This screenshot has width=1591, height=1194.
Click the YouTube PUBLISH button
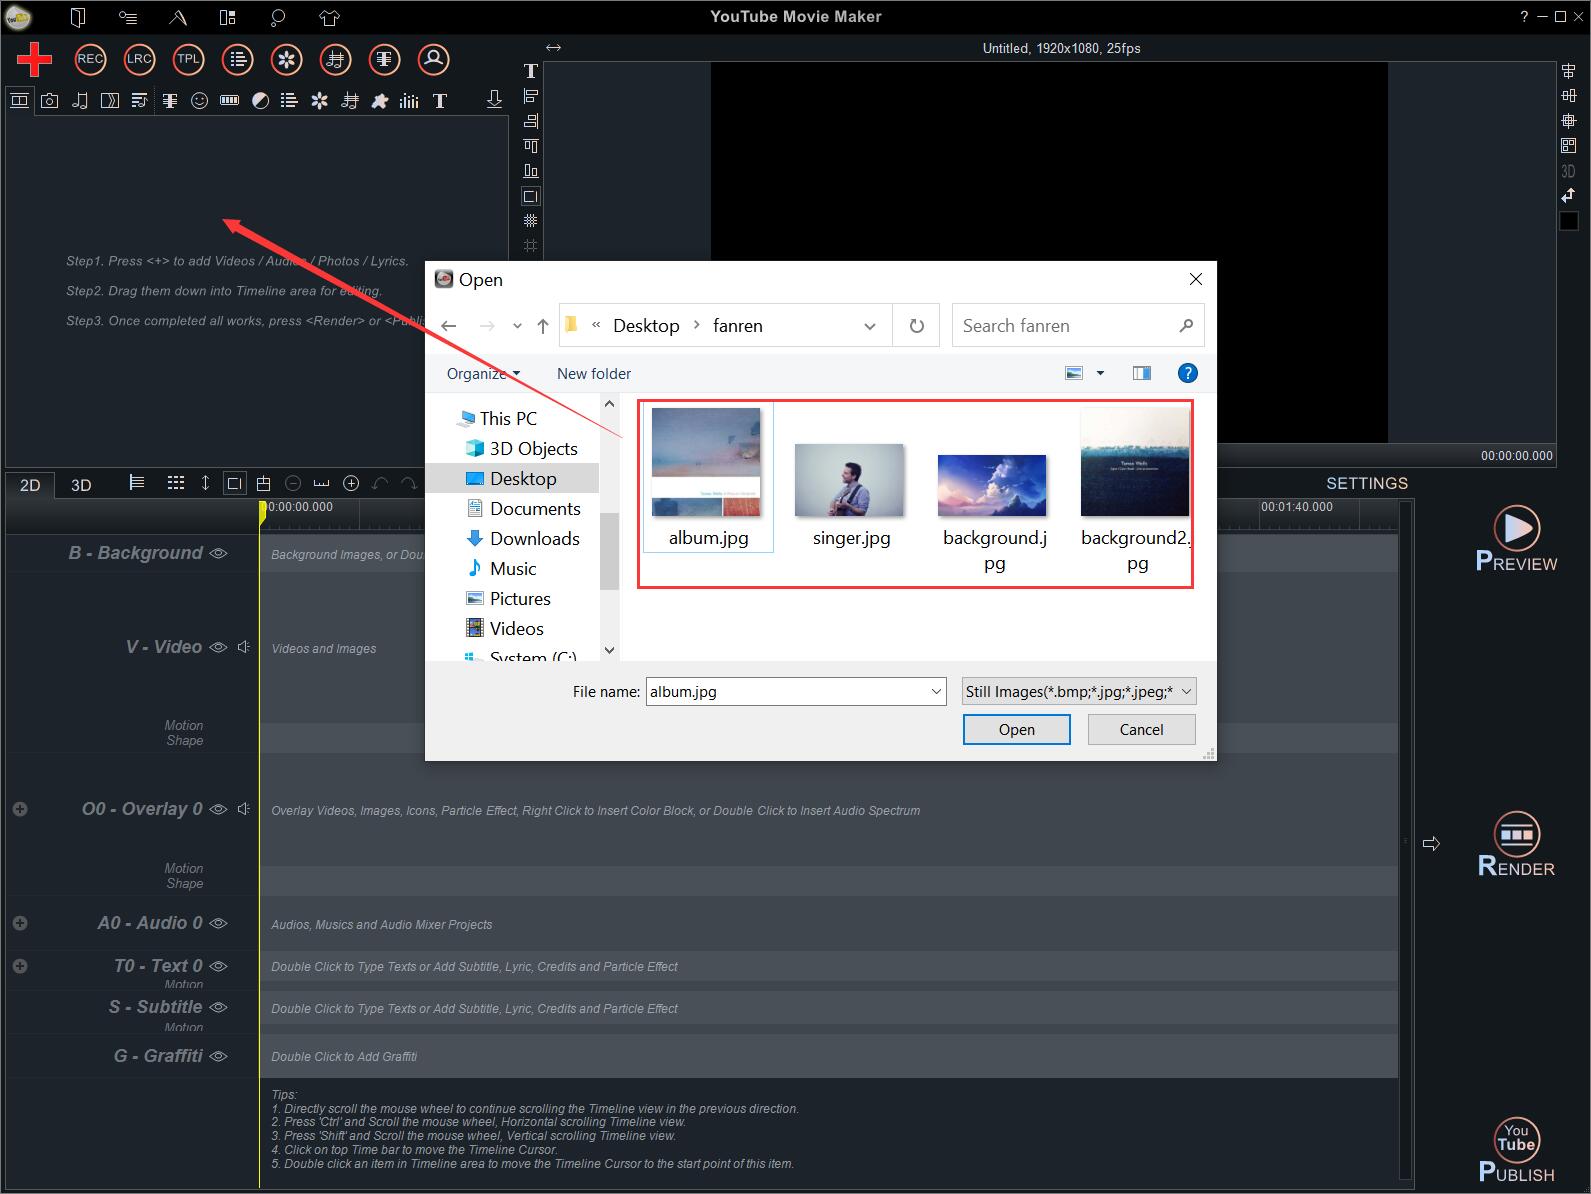1517,1150
